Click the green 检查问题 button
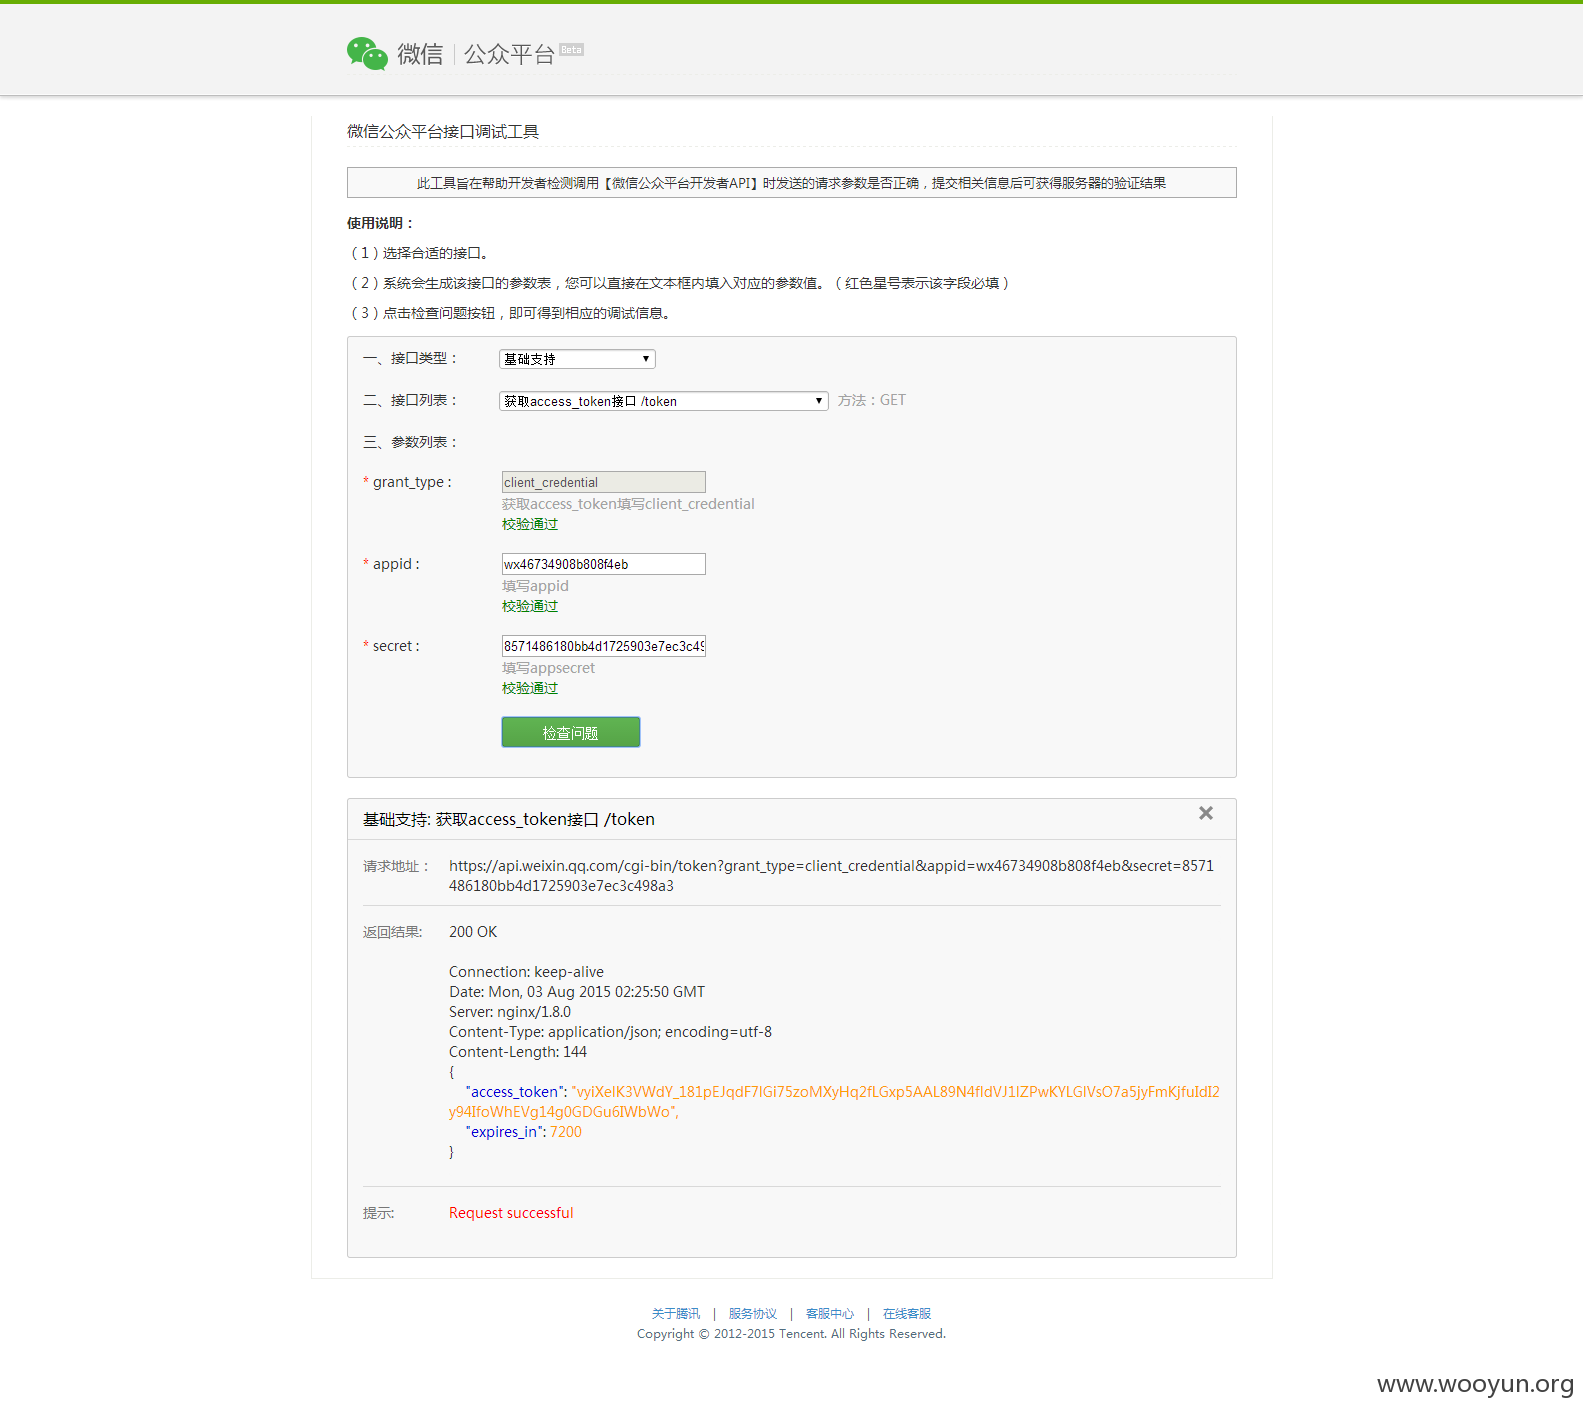The image size is (1583, 1413). point(571,732)
